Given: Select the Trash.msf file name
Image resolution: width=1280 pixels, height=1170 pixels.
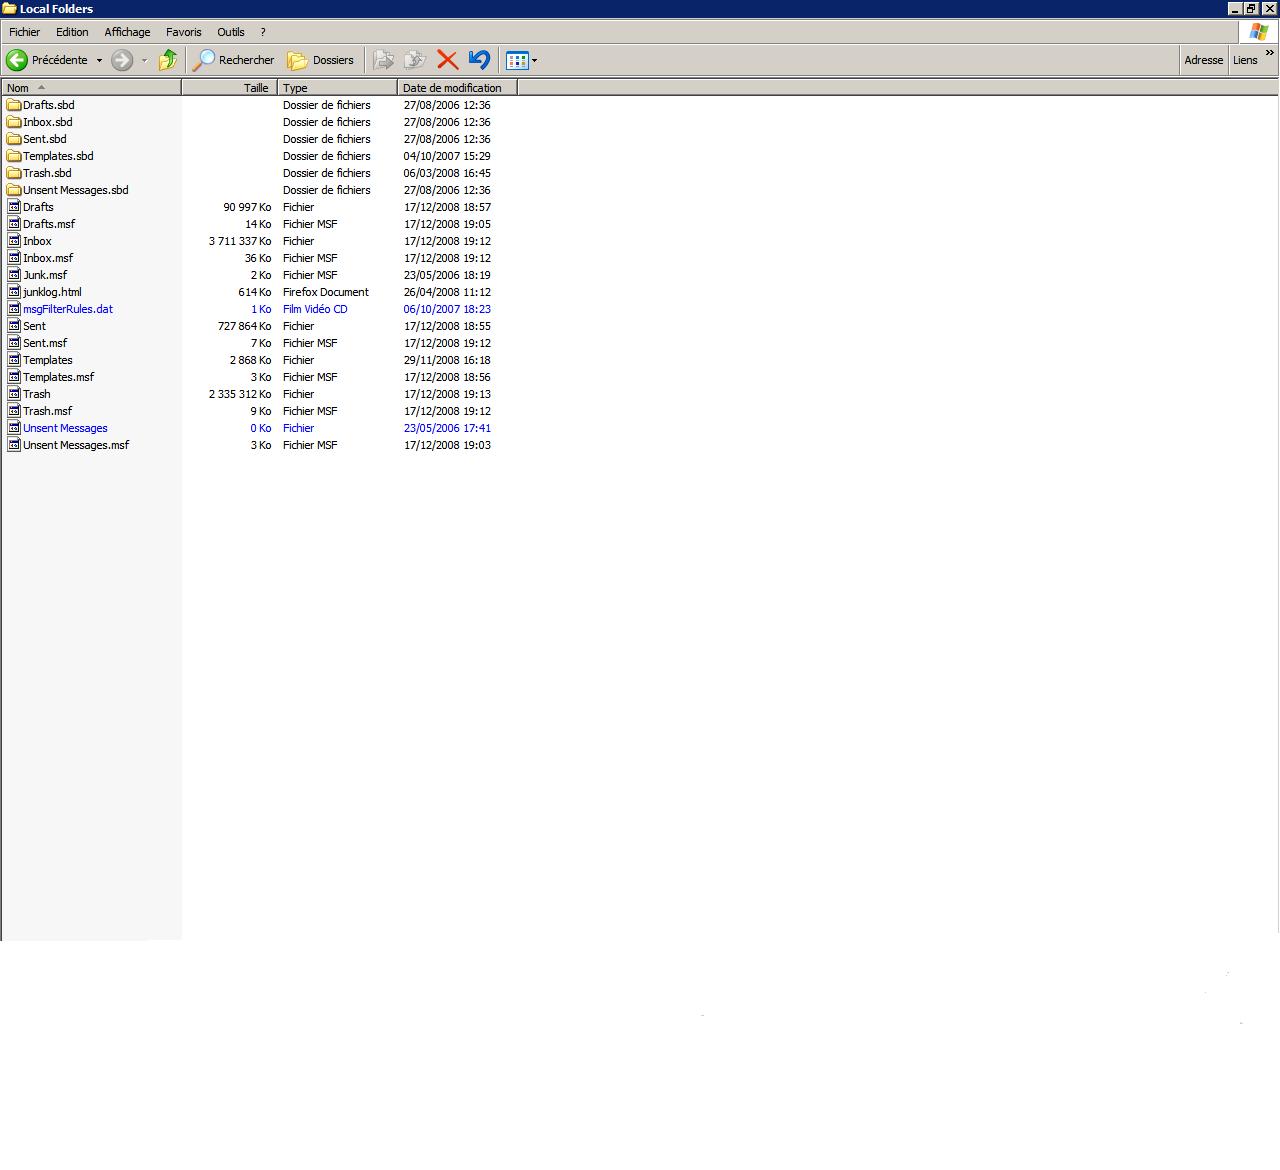Looking at the screenshot, I should pos(48,411).
